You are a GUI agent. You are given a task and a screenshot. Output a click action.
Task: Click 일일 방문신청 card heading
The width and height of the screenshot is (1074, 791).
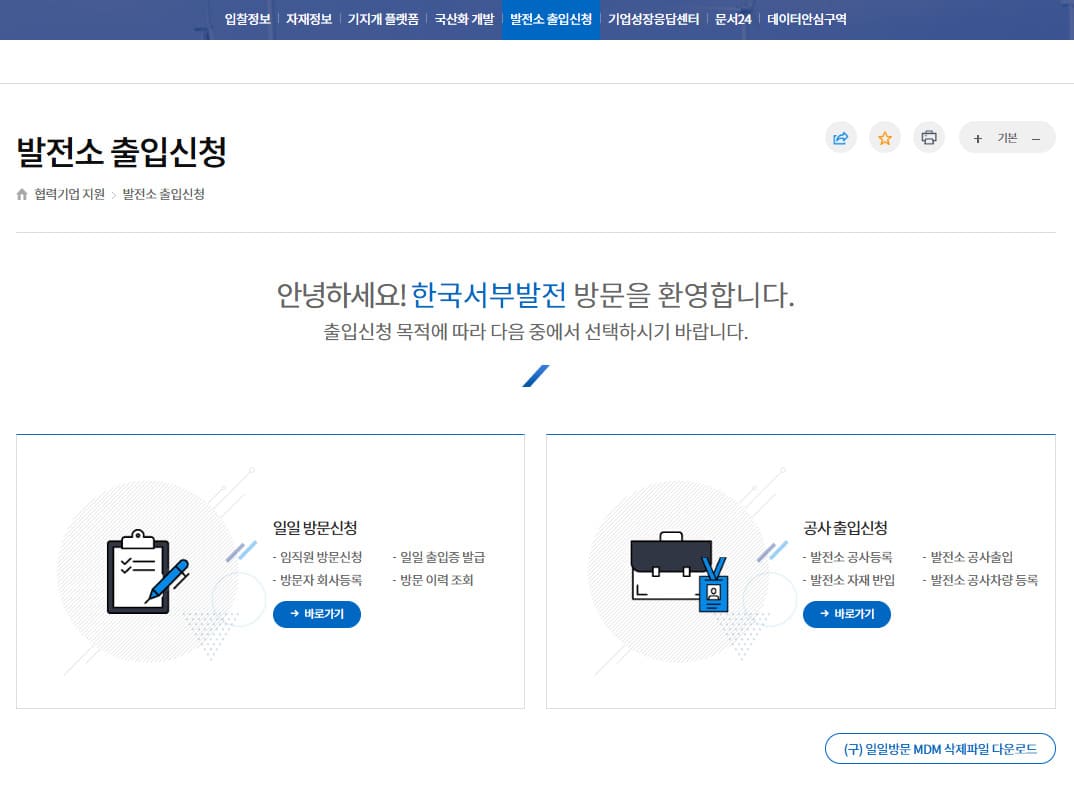point(315,528)
